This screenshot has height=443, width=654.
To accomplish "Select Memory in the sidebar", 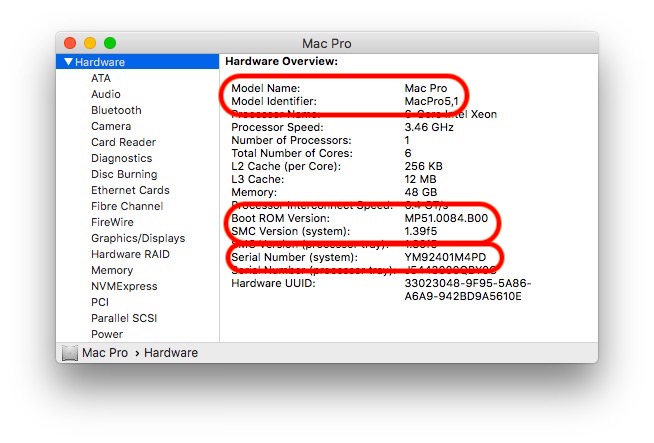I will (x=112, y=270).
